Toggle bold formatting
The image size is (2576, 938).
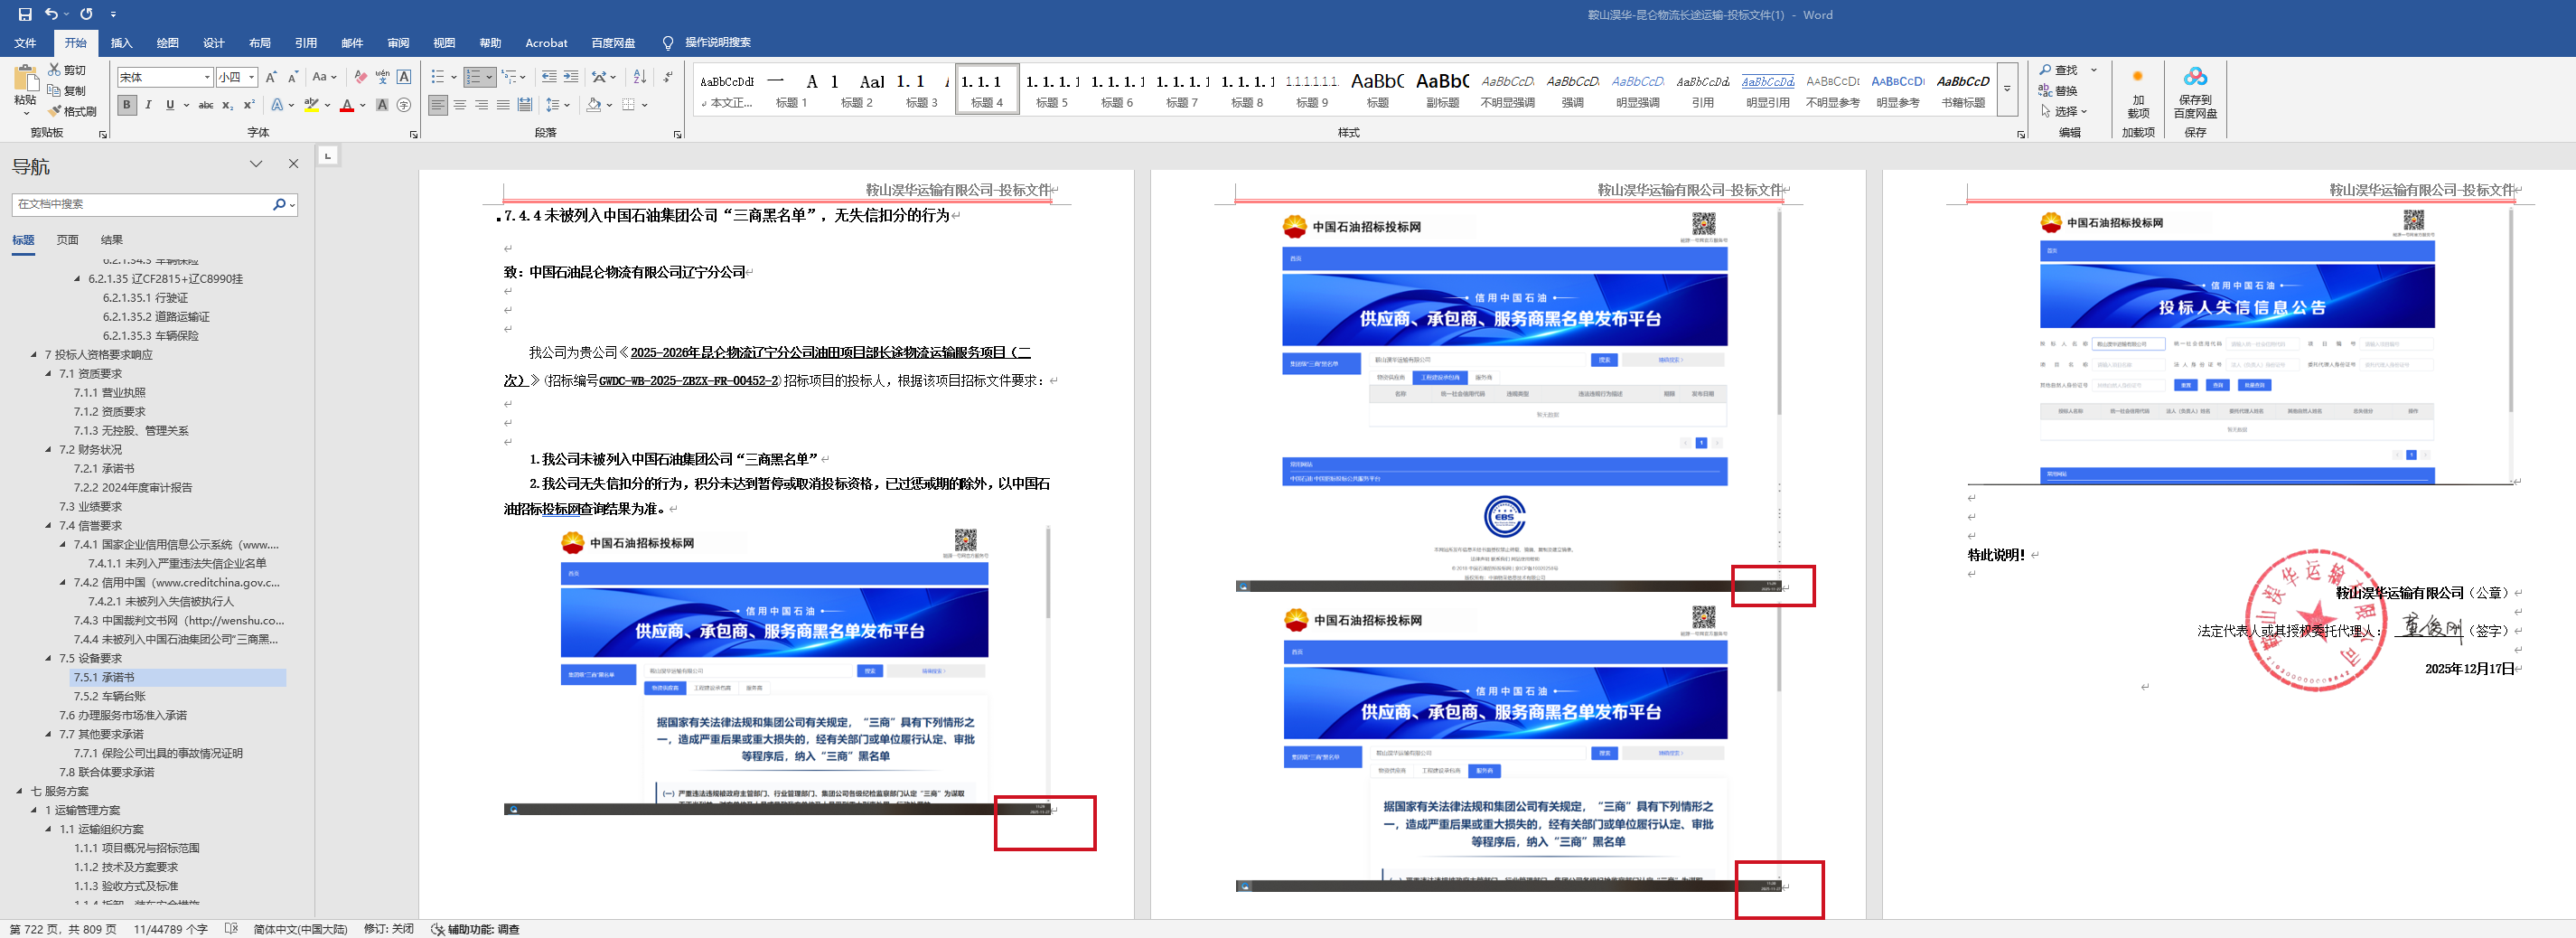pos(126,105)
